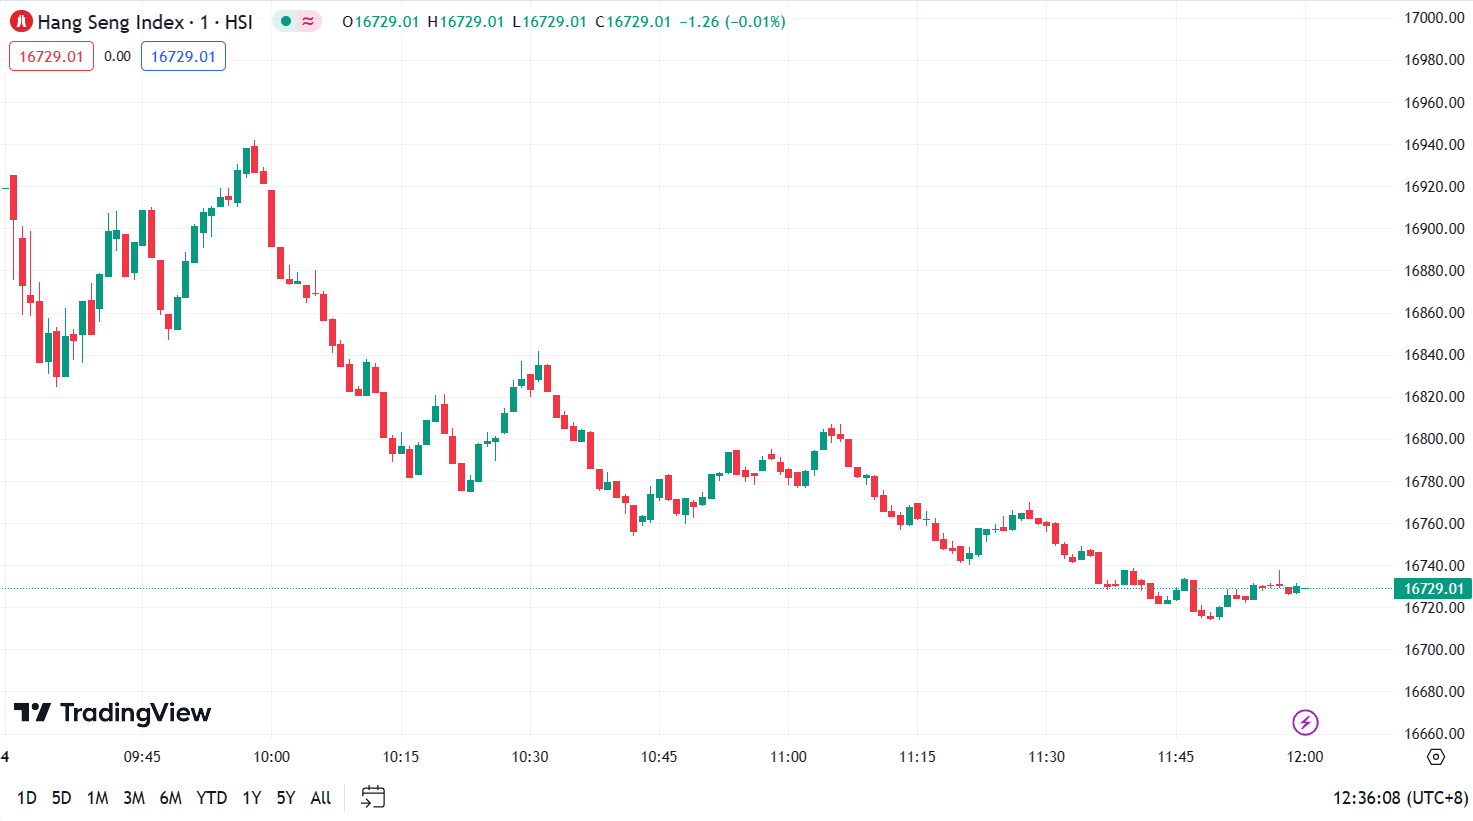Select the YTD time range
Viewport: 1473px width, 821px height.
coord(212,798)
